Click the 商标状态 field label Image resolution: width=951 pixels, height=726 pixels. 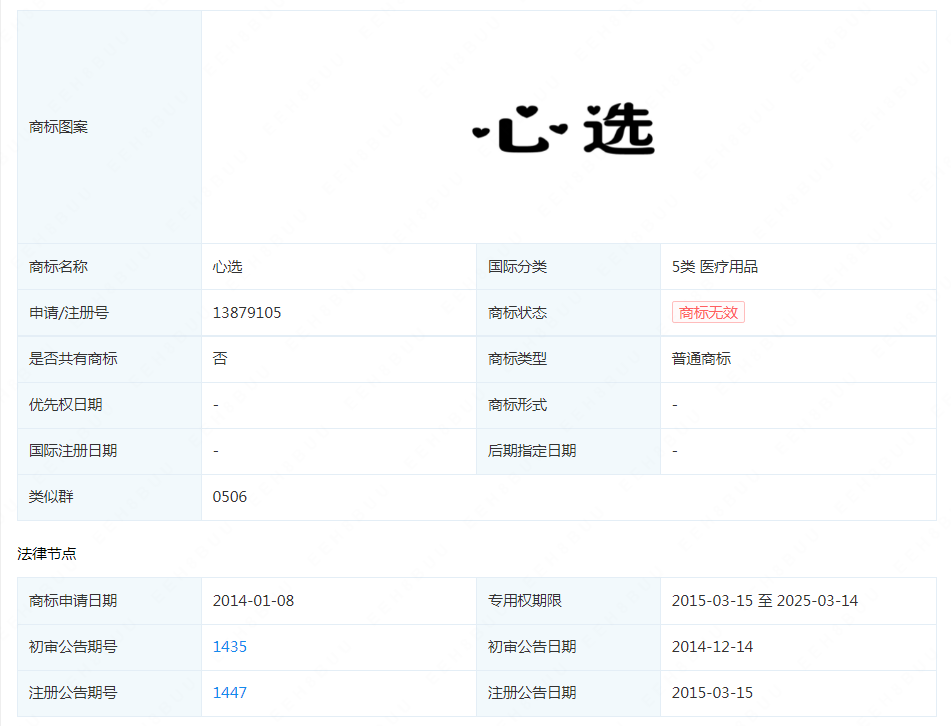click(x=517, y=312)
